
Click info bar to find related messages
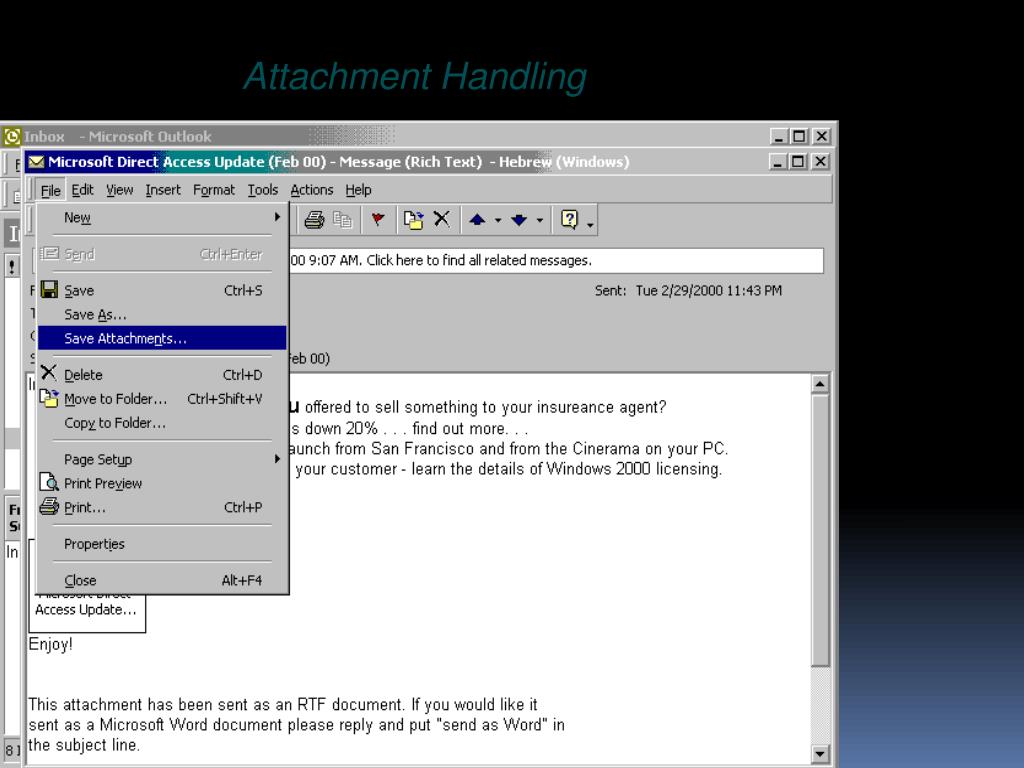tap(555, 261)
